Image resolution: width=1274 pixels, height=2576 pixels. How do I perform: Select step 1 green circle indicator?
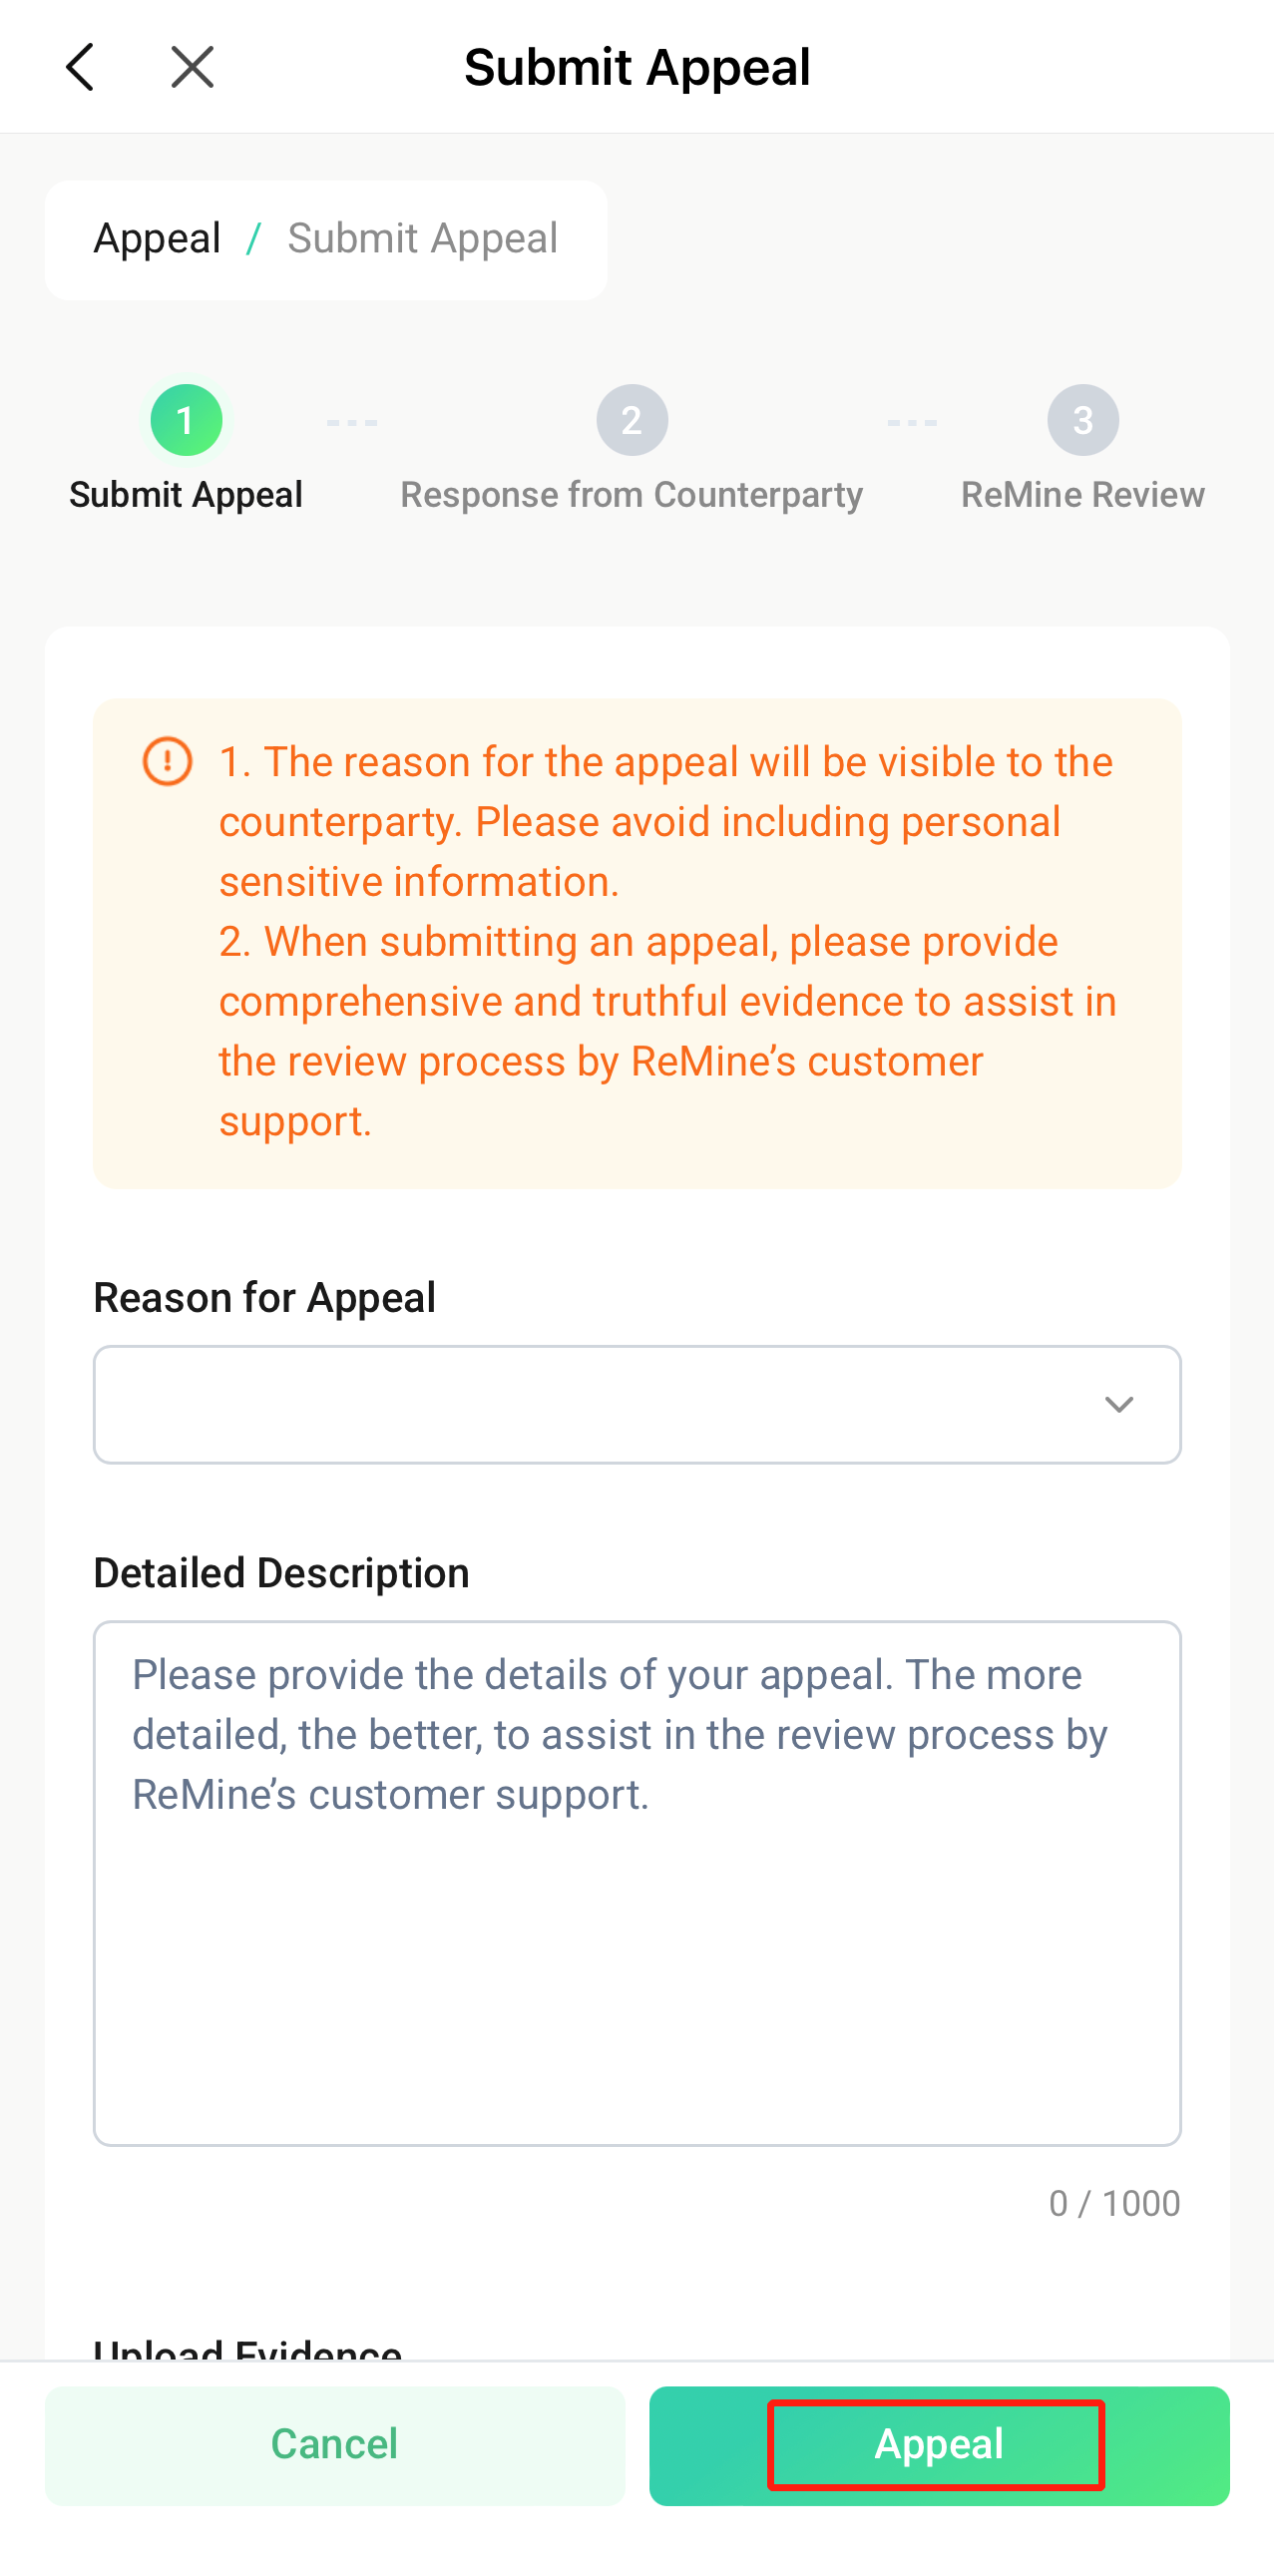(186, 420)
